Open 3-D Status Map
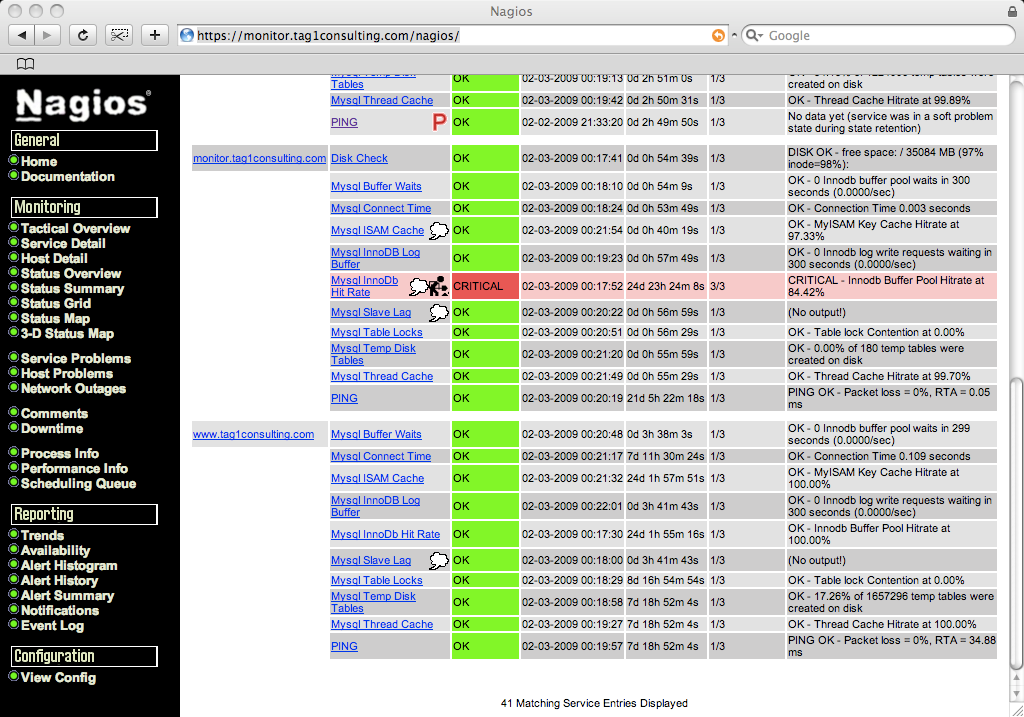 67,334
